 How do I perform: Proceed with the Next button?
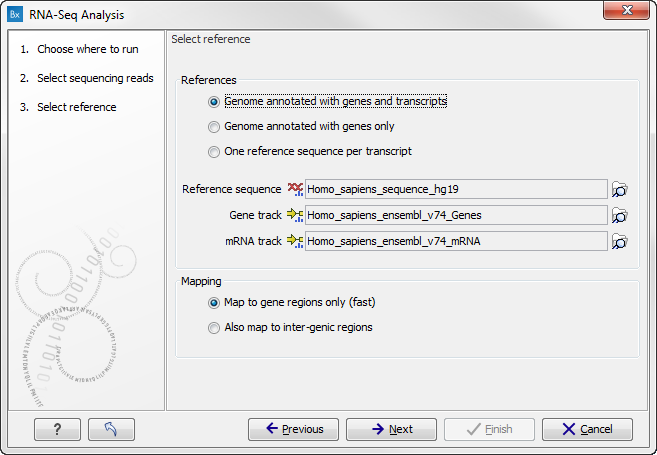tap(391, 429)
